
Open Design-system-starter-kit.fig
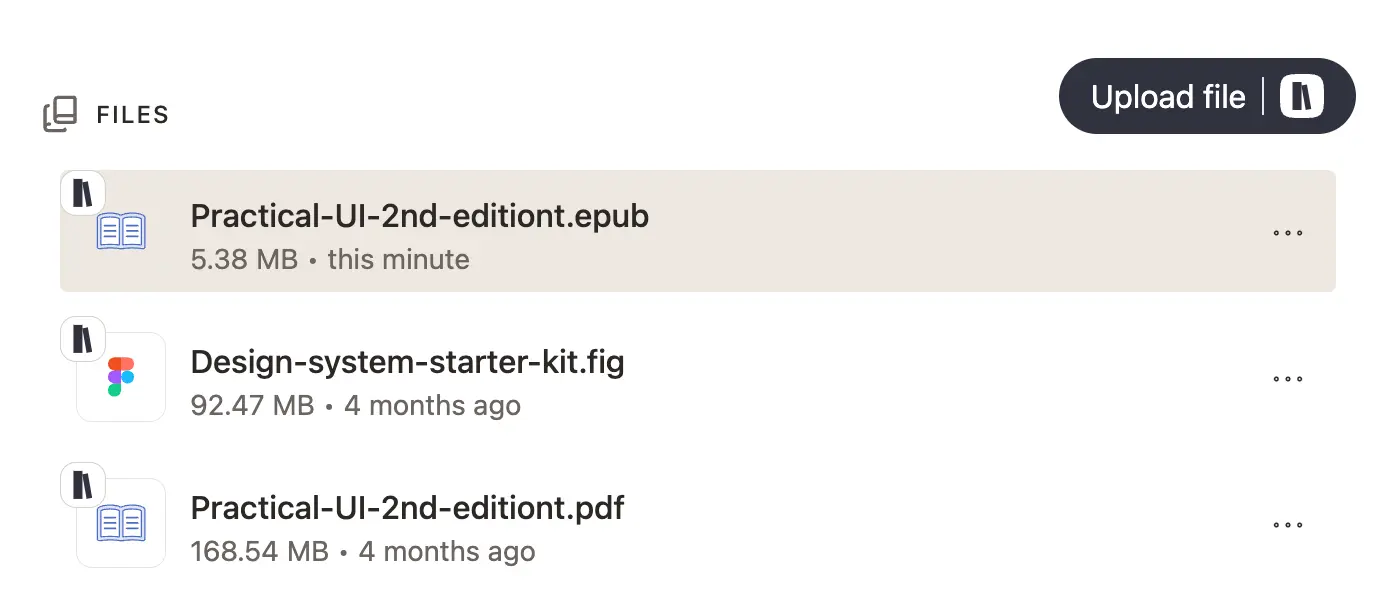click(408, 362)
